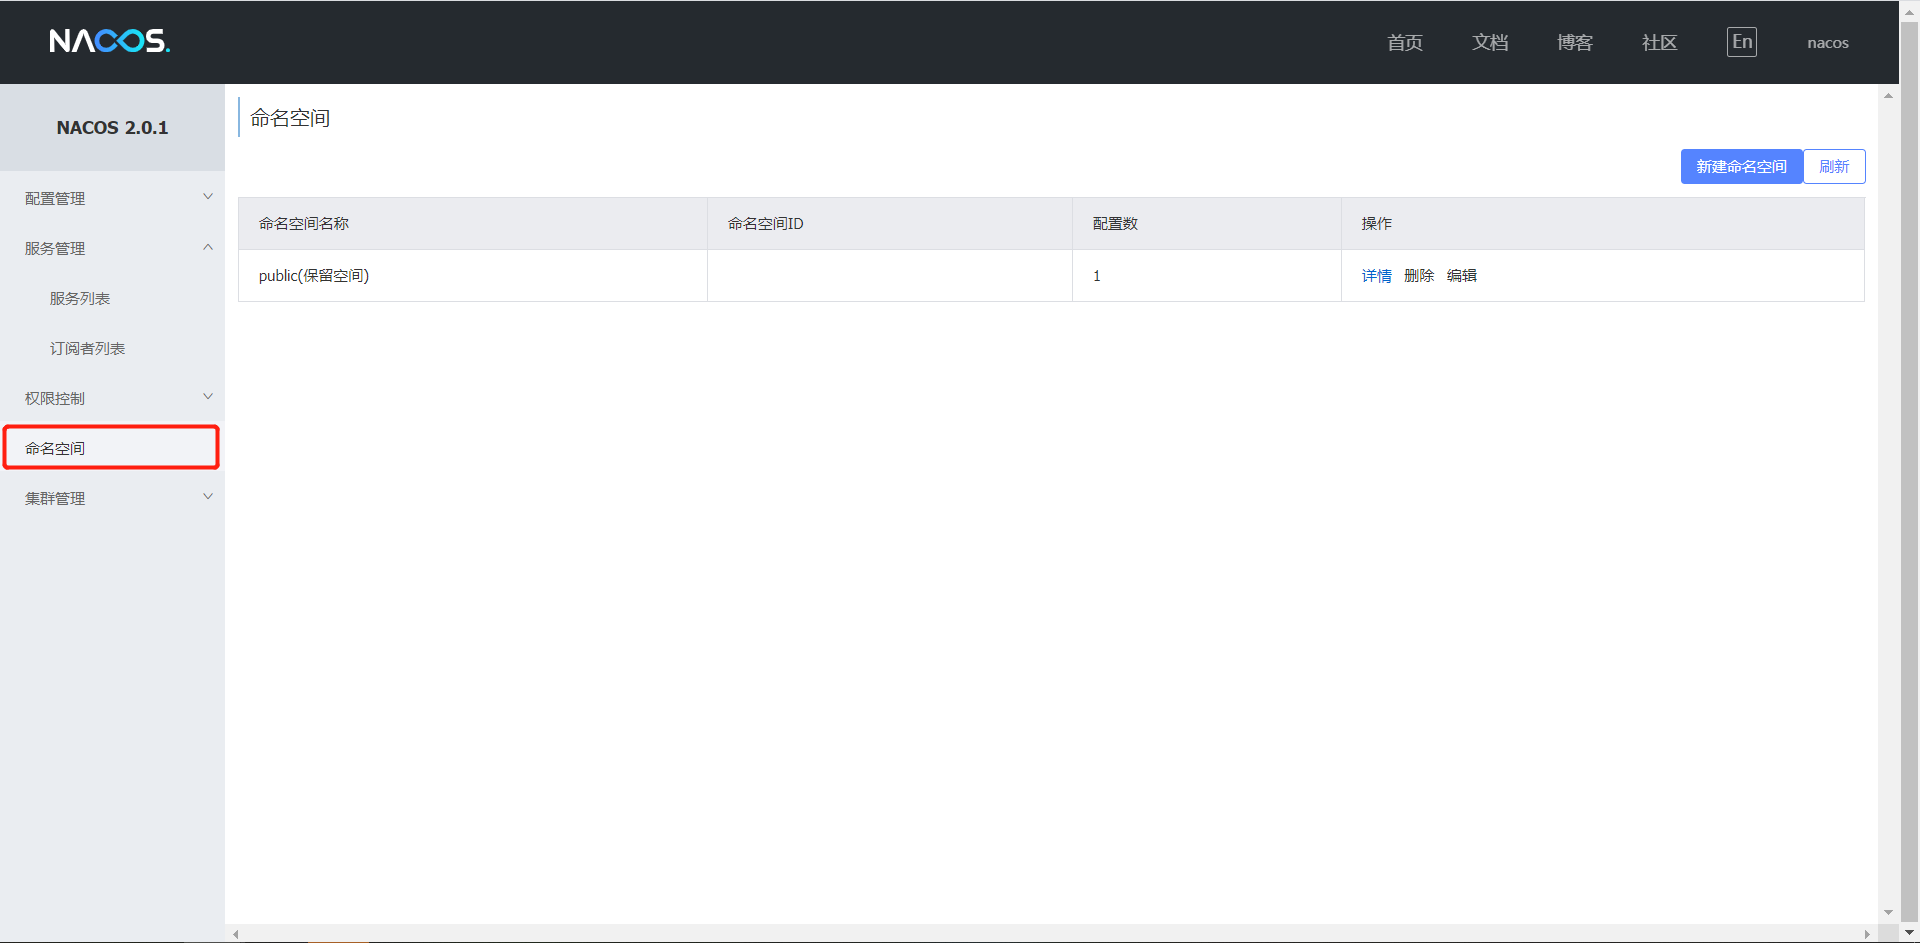The image size is (1920, 943).
Task: Collapse the 服务管理 menu chevron
Action: coord(208,247)
